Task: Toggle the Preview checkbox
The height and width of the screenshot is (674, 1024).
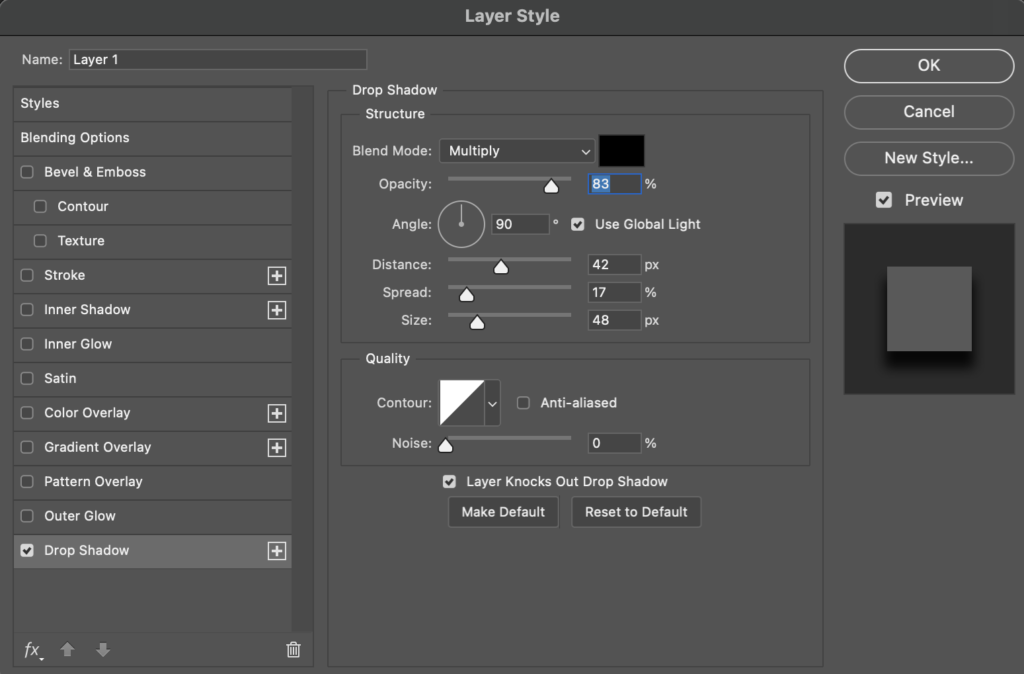Action: (884, 201)
